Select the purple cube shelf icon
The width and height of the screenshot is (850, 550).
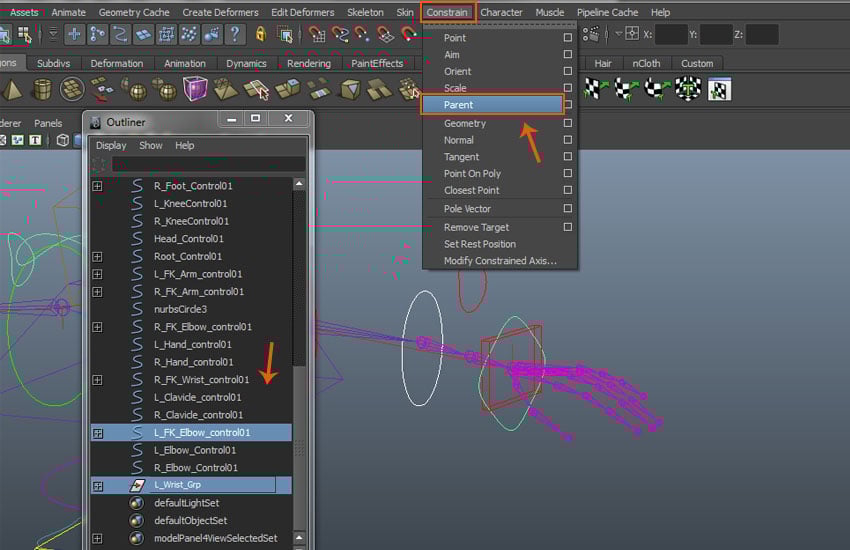click(195, 90)
